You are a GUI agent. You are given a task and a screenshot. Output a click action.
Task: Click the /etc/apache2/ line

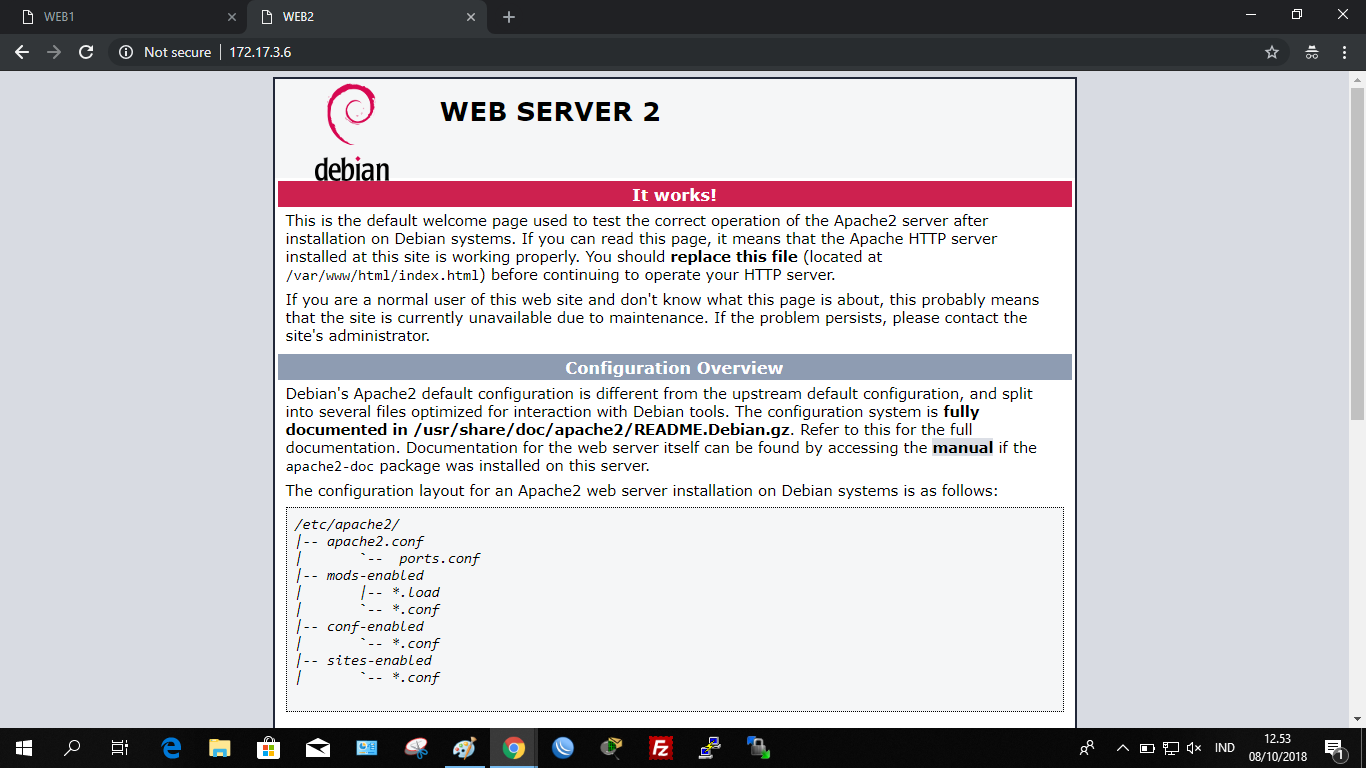click(347, 524)
